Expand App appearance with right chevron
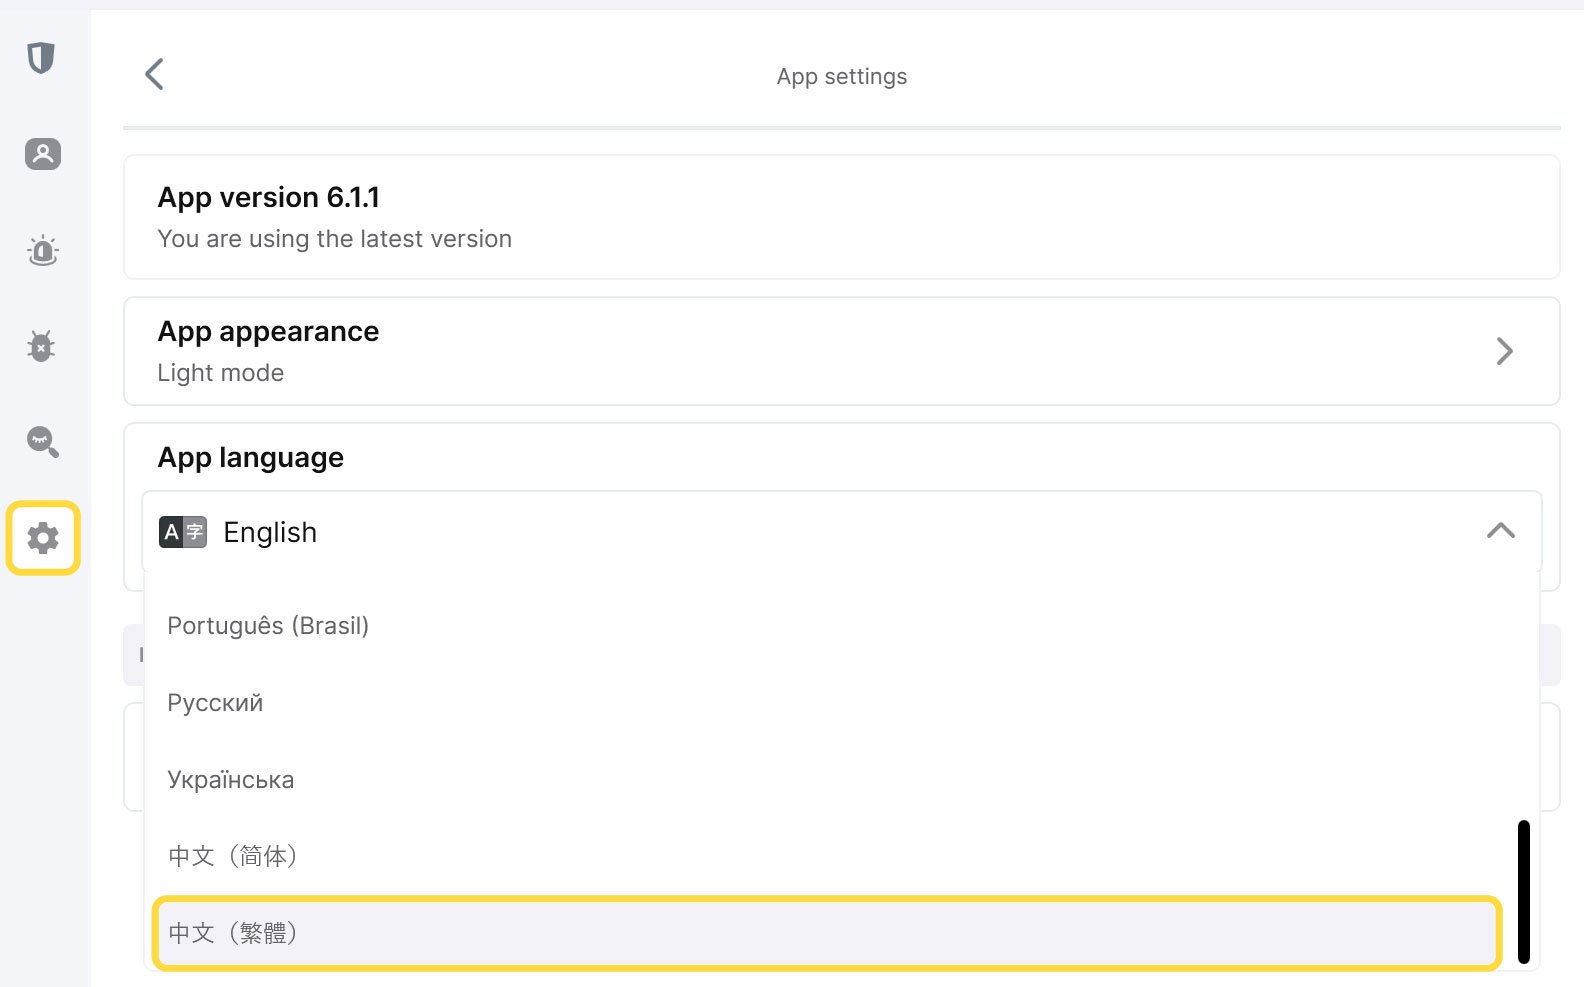The height and width of the screenshot is (987, 1584). (1504, 351)
